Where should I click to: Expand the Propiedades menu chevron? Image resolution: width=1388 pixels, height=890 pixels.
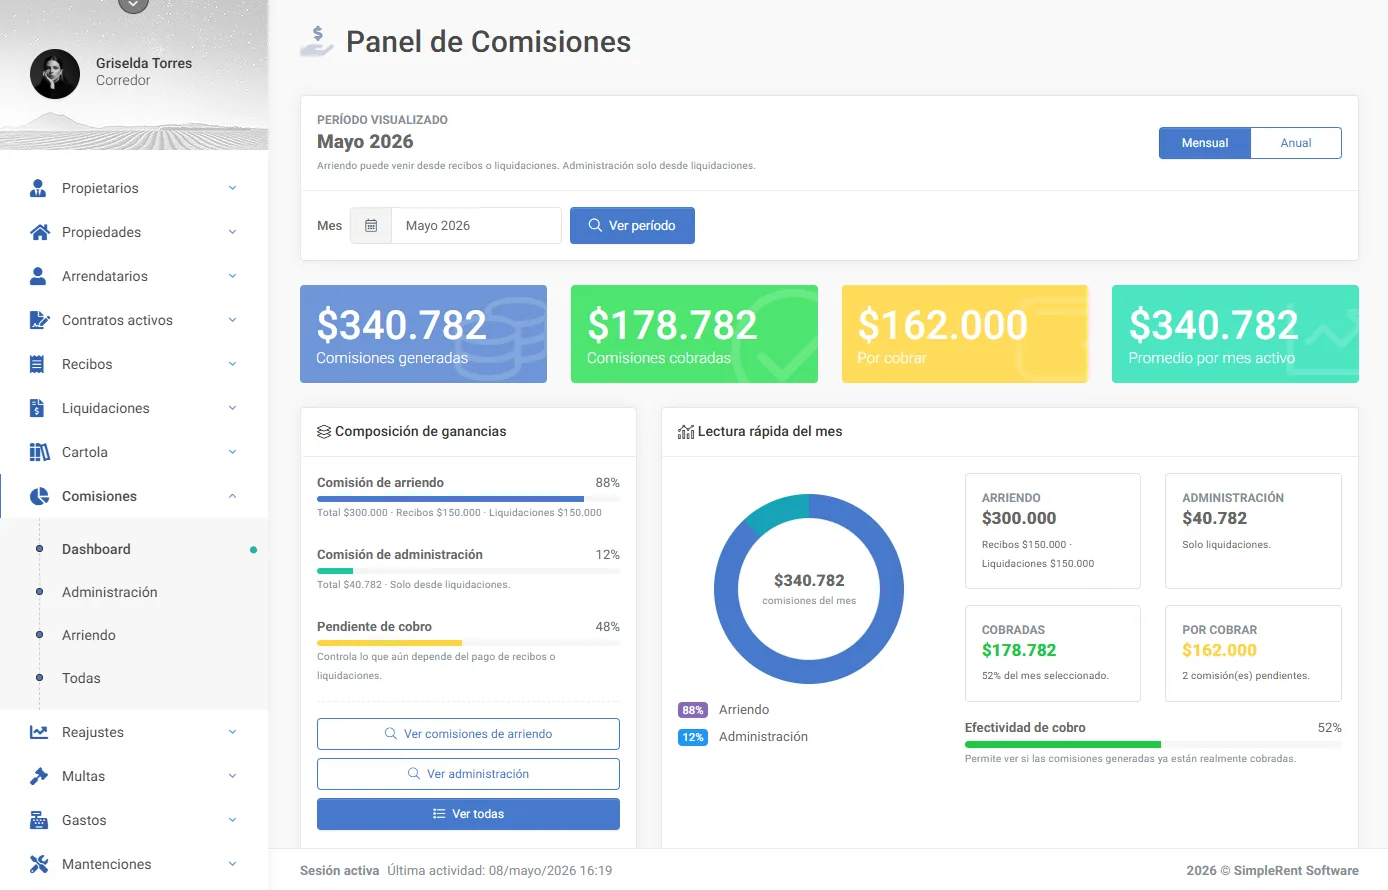point(232,232)
